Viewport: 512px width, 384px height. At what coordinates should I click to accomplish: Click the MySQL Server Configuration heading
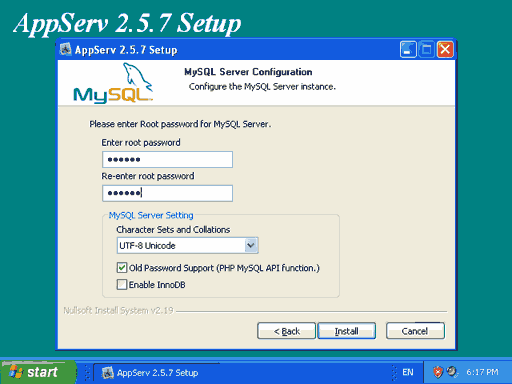[248, 72]
